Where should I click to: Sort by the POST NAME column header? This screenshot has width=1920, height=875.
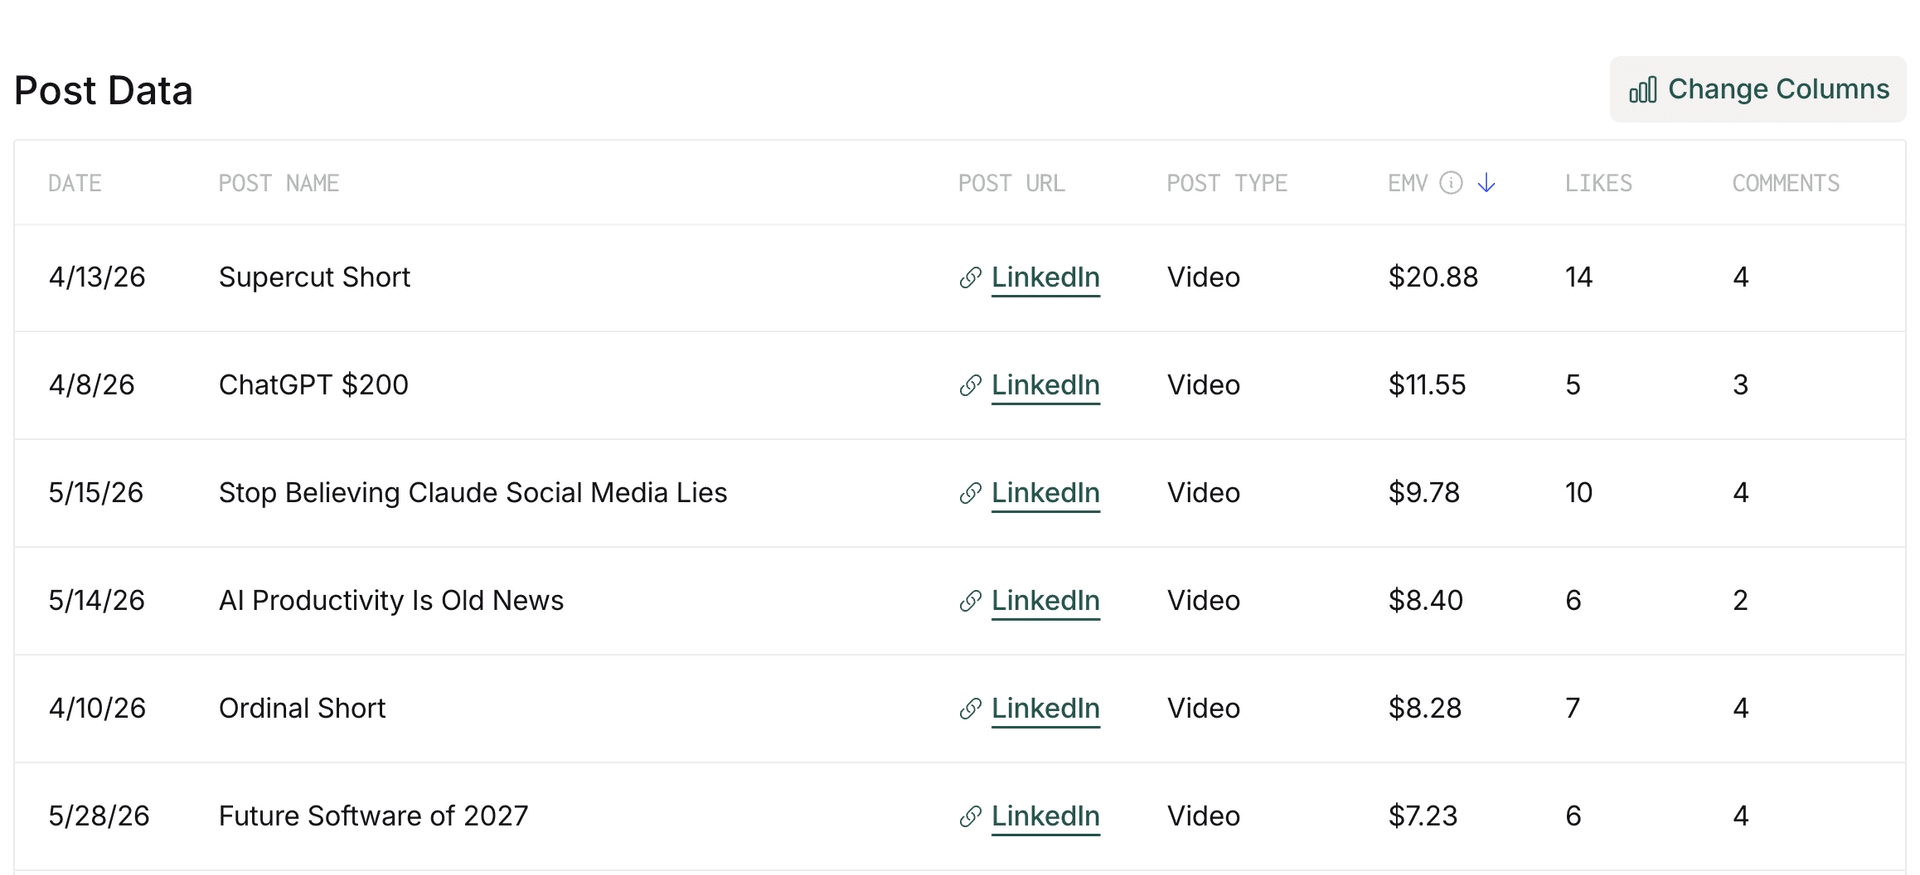(279, 183)
